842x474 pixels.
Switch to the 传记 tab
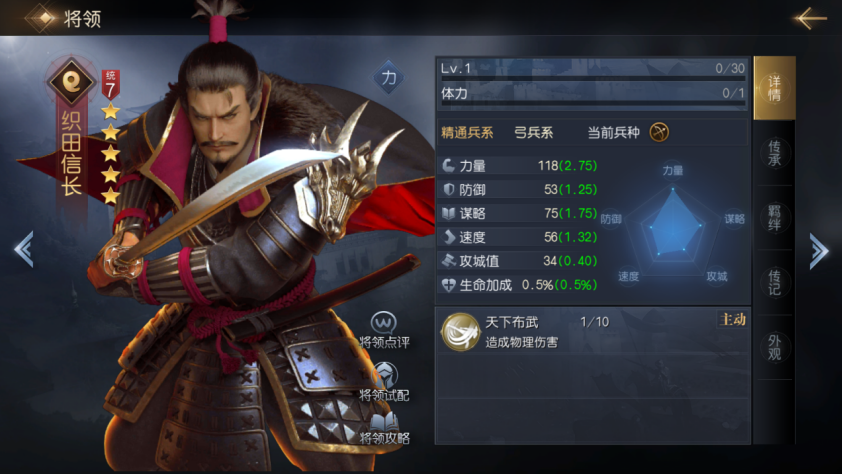774,282
